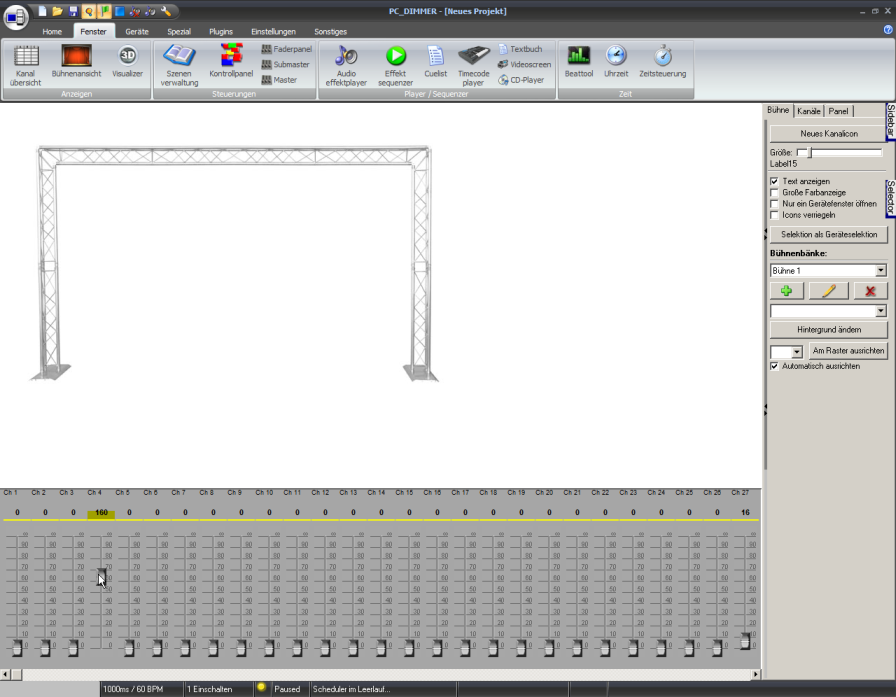This screenshot has width=896, height=697.
Task: Click Hintergrund ändern button
Action: [829, 330]
